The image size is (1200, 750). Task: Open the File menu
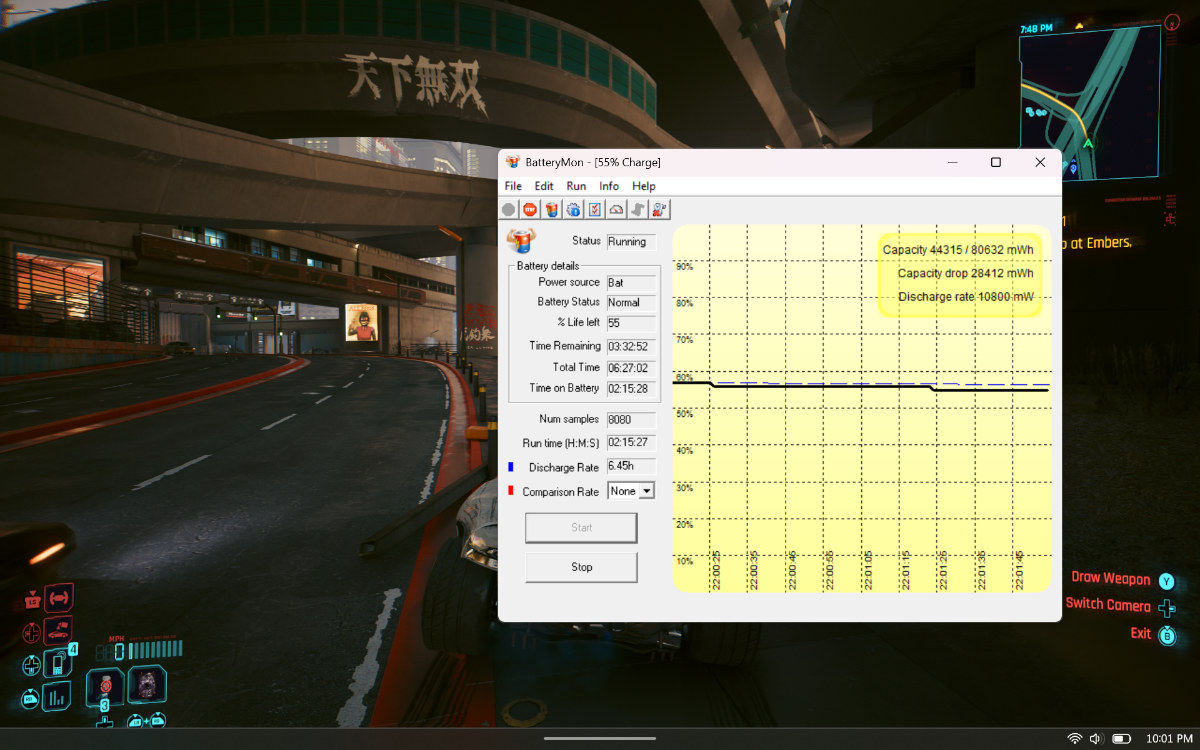(513, 186)
